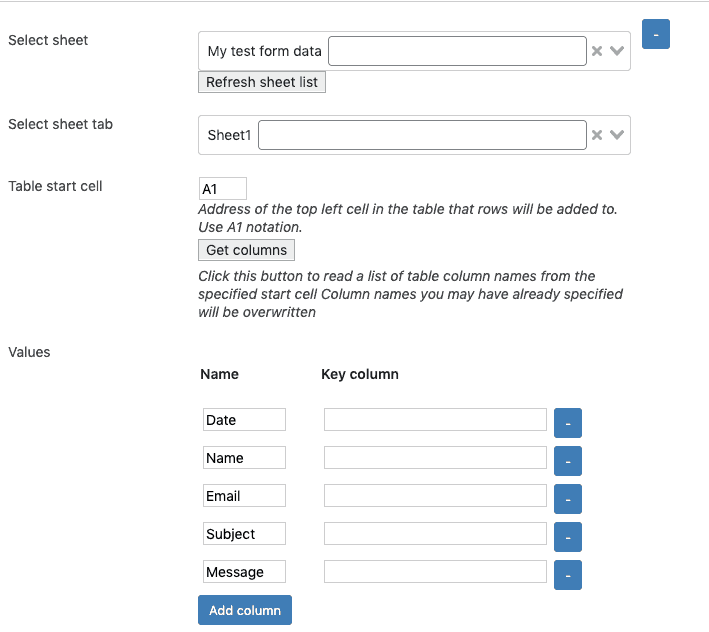Remove the Name column row

tap(568, 461)
